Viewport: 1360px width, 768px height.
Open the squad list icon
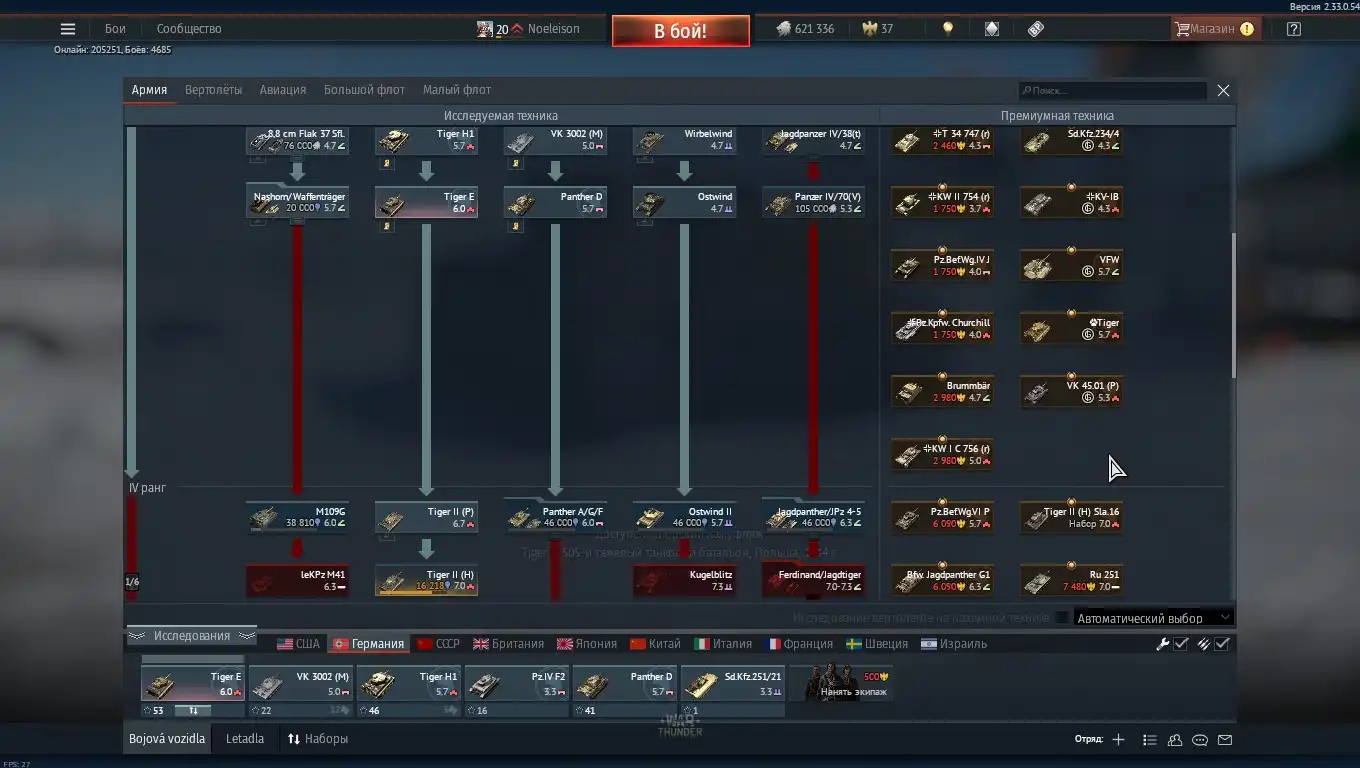click(x=1150, y=740)
